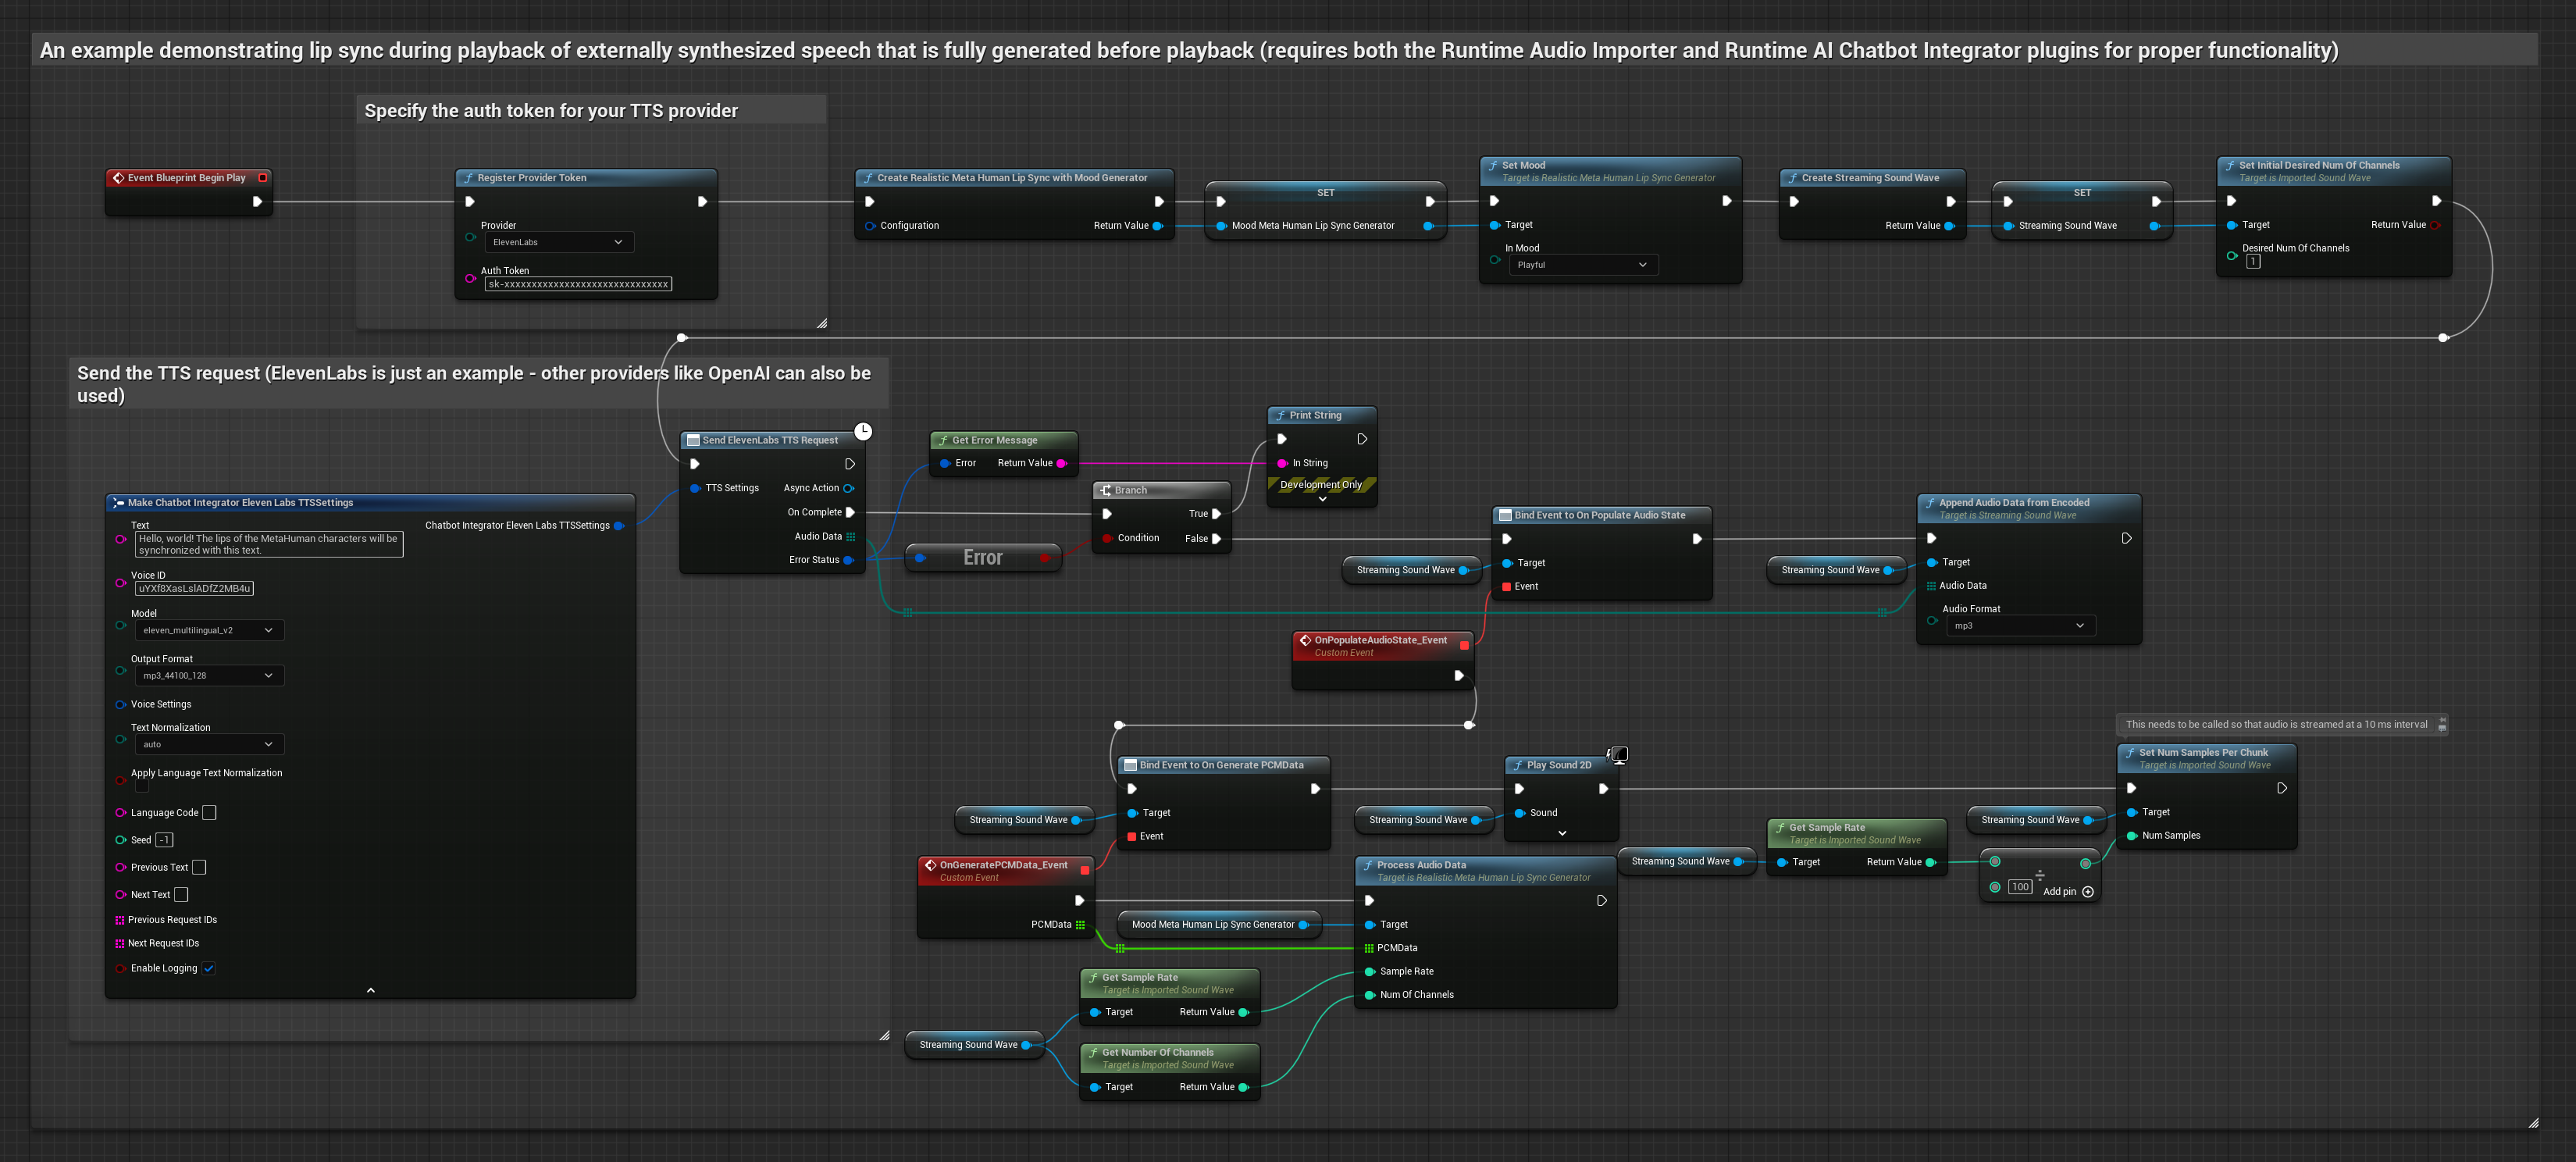The image size is (2576, 1162).
Task: Click the Add pin plus icon
Action: [x=2088, y=892]
